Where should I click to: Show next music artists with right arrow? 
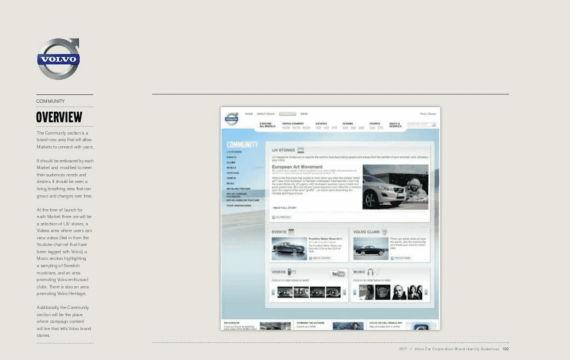[x=426, y=292]
